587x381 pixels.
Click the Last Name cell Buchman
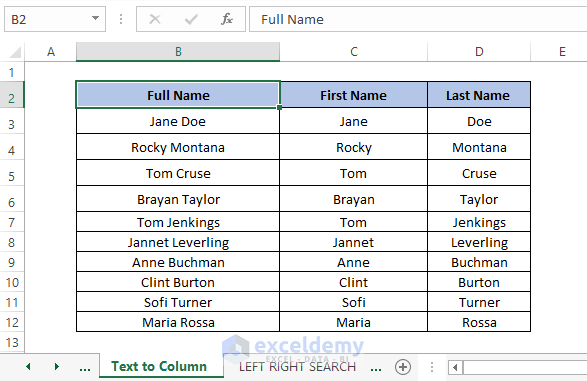click(479, 262)
